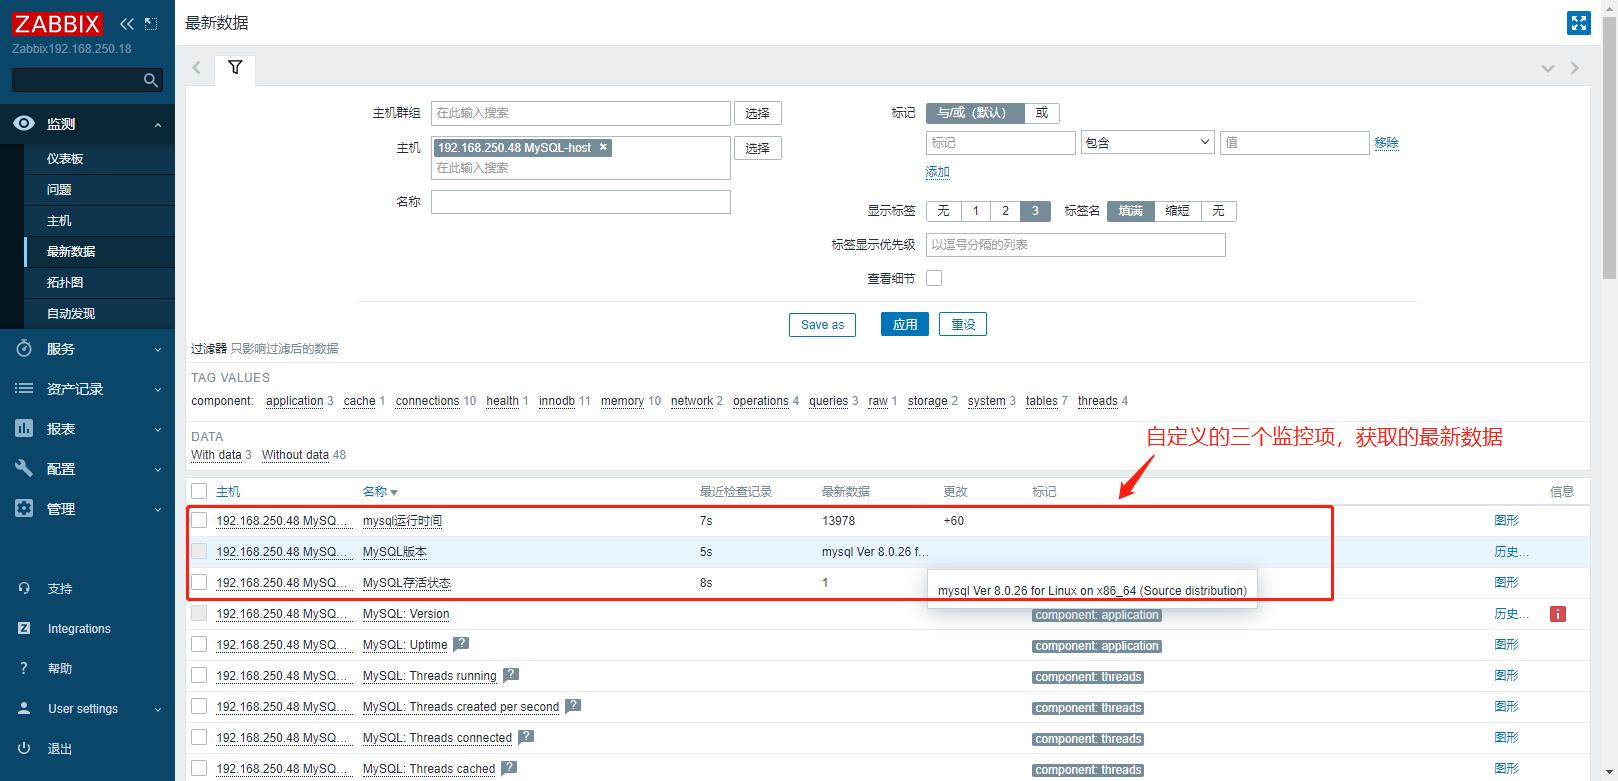Sort by 名称 column header
The image size is (1618, 781).
point(380,491)
